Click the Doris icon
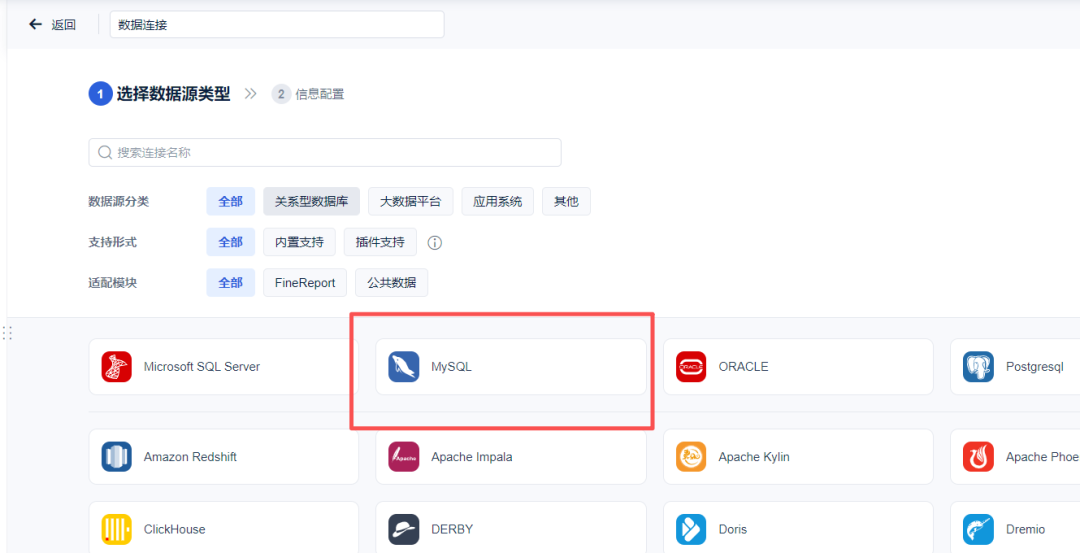Image resolution: width=1080 pixels, height=553 pixels. (x=691, y=530)
